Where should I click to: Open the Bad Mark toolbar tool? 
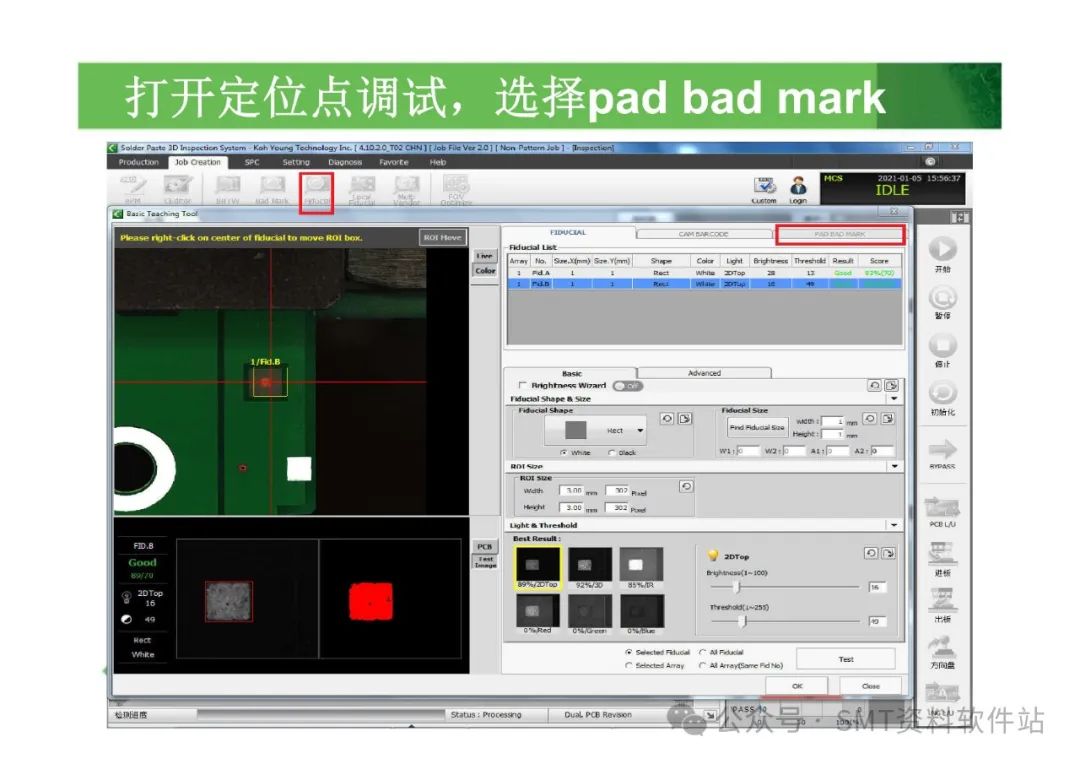click(x=272, y=189)
